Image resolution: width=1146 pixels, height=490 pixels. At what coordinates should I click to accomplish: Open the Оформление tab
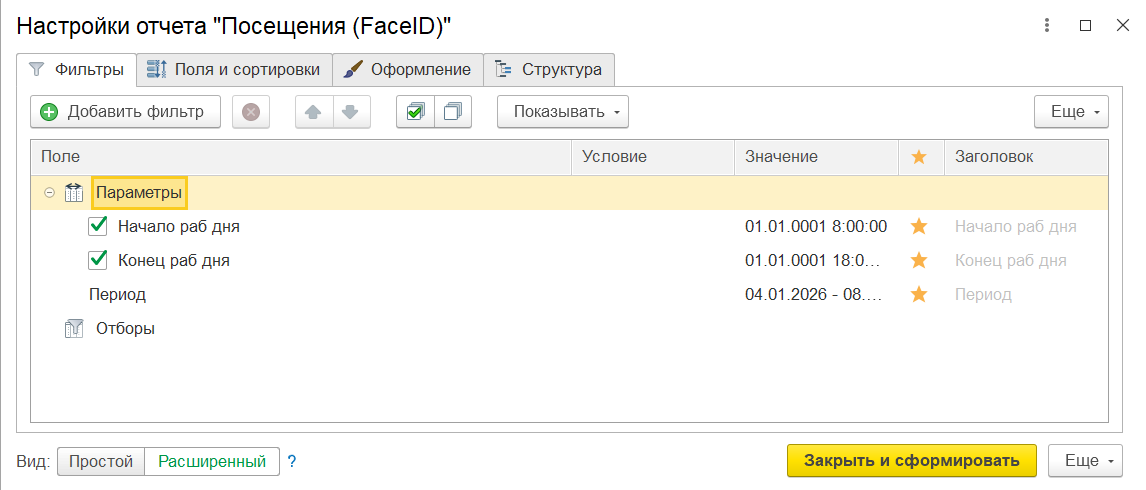[x=408, y=70]
